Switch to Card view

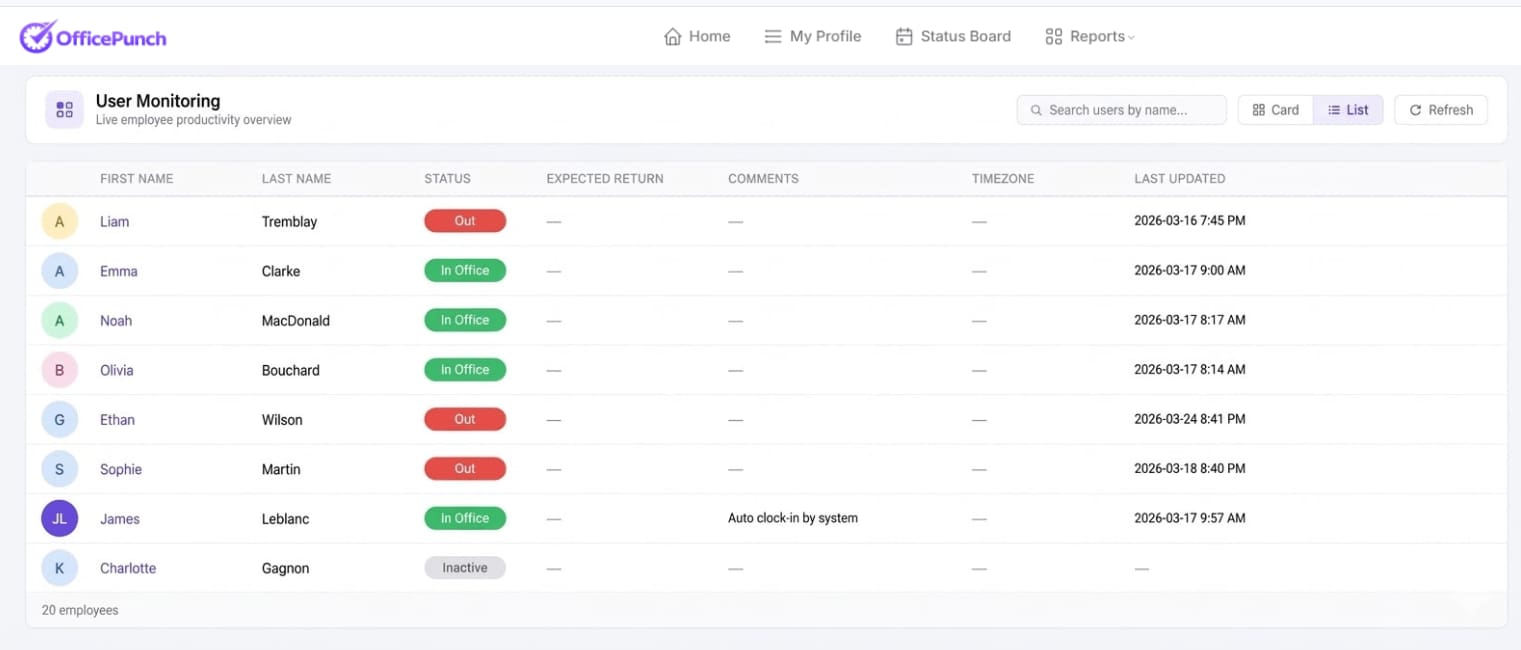[x=1275, y=110]
